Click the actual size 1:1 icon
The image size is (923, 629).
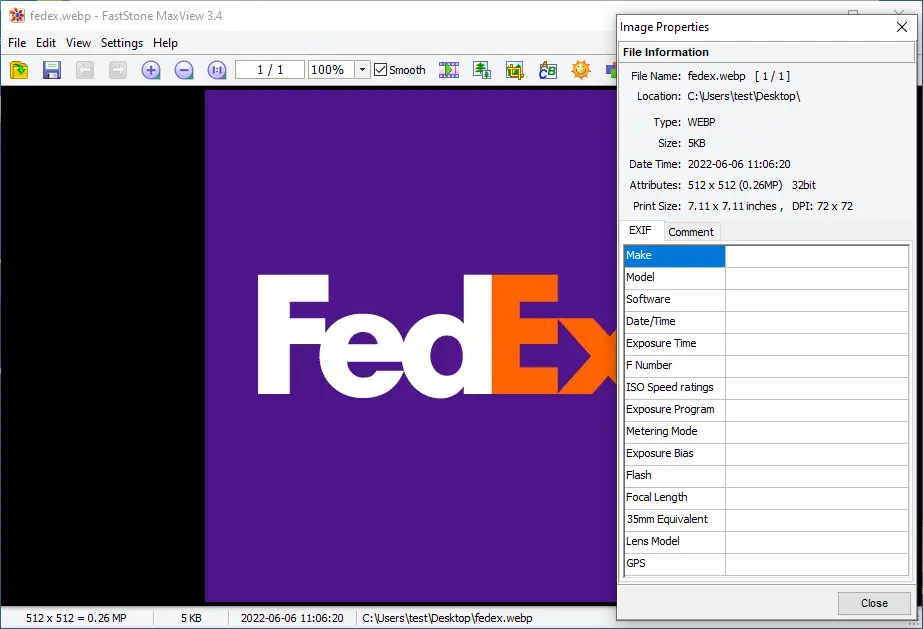(217, 70)
